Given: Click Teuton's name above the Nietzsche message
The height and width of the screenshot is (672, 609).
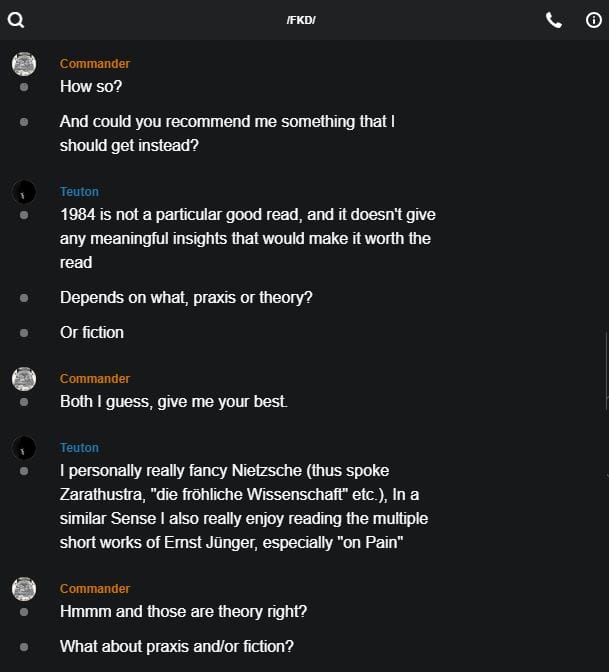Looking at the screenshot, I should pyautogui.click(x=79, y=448).
